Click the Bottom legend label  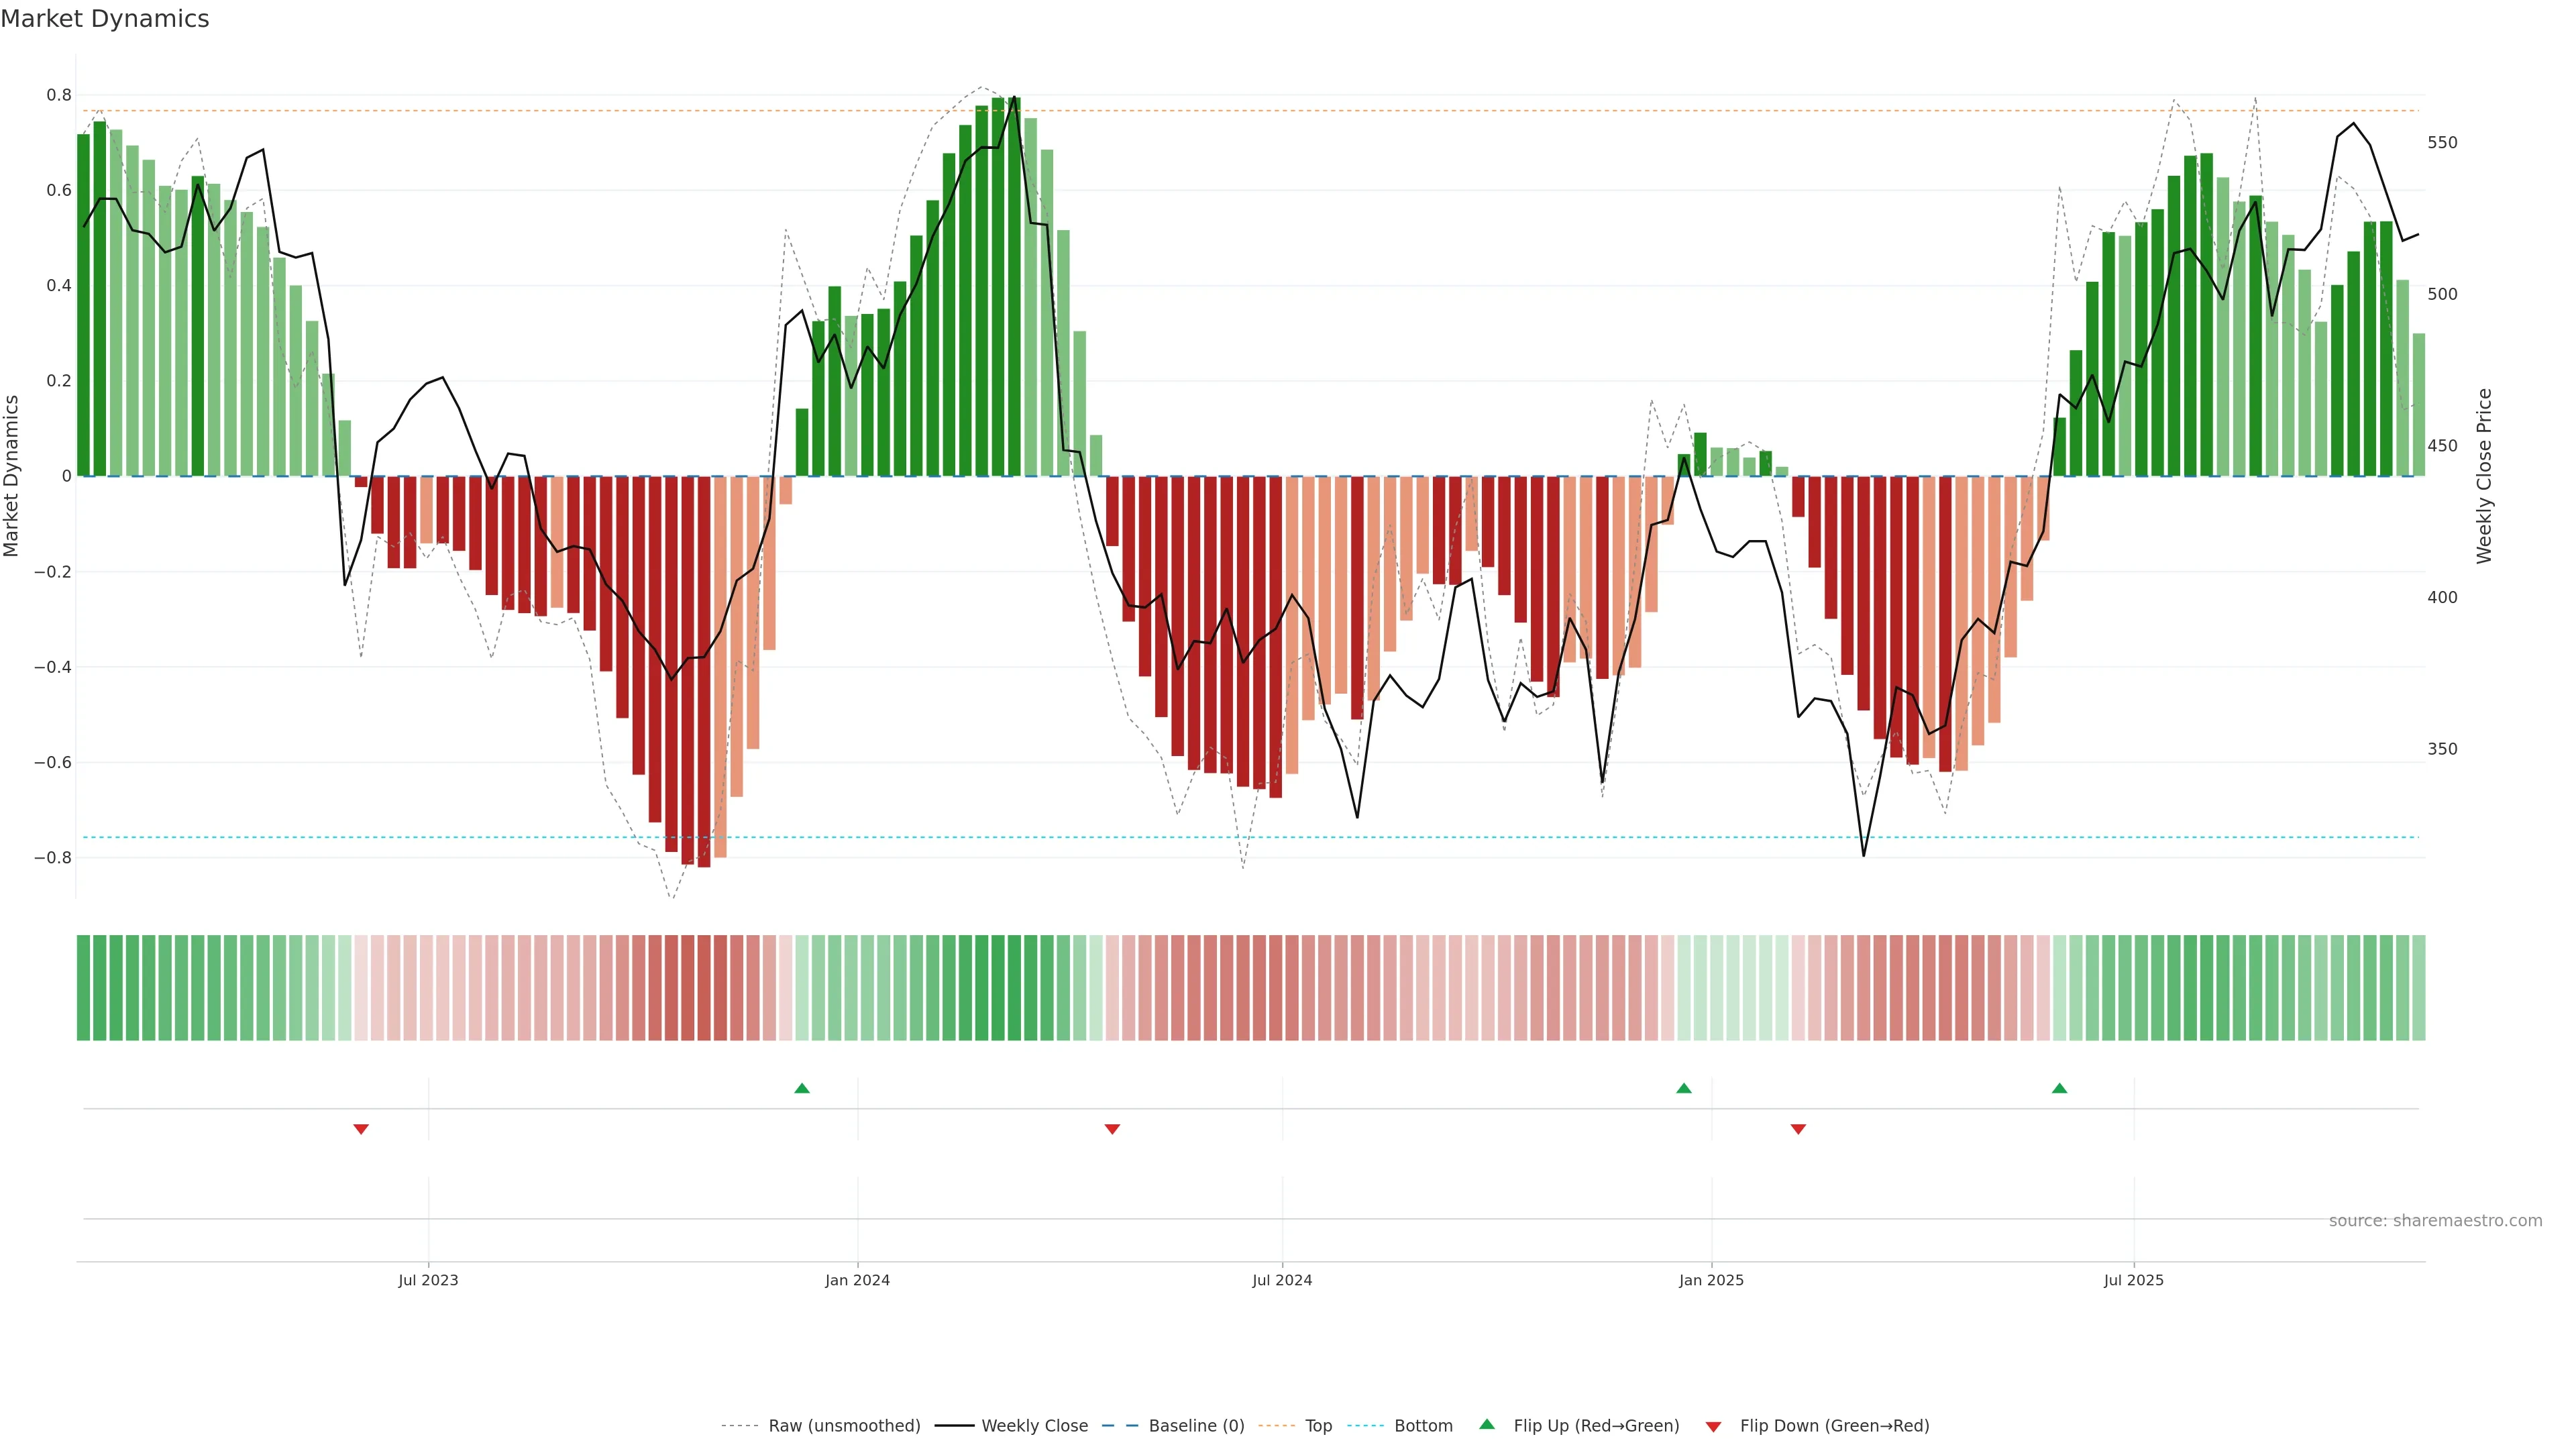pos(1423,1426)
